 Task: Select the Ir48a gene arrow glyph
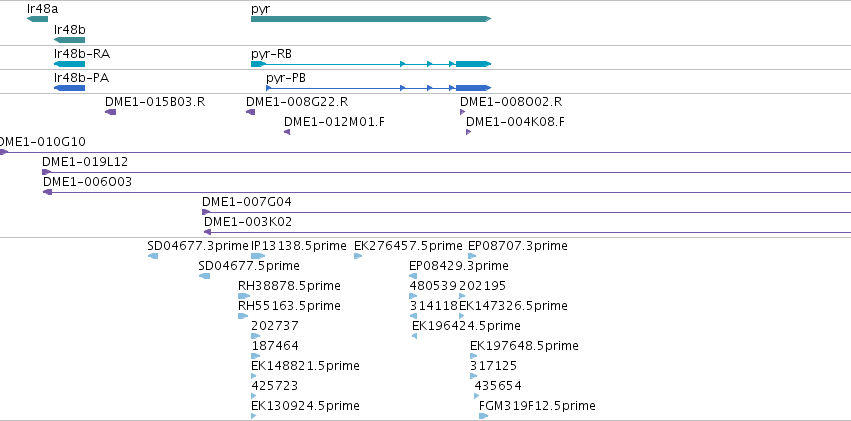[37, 20]
